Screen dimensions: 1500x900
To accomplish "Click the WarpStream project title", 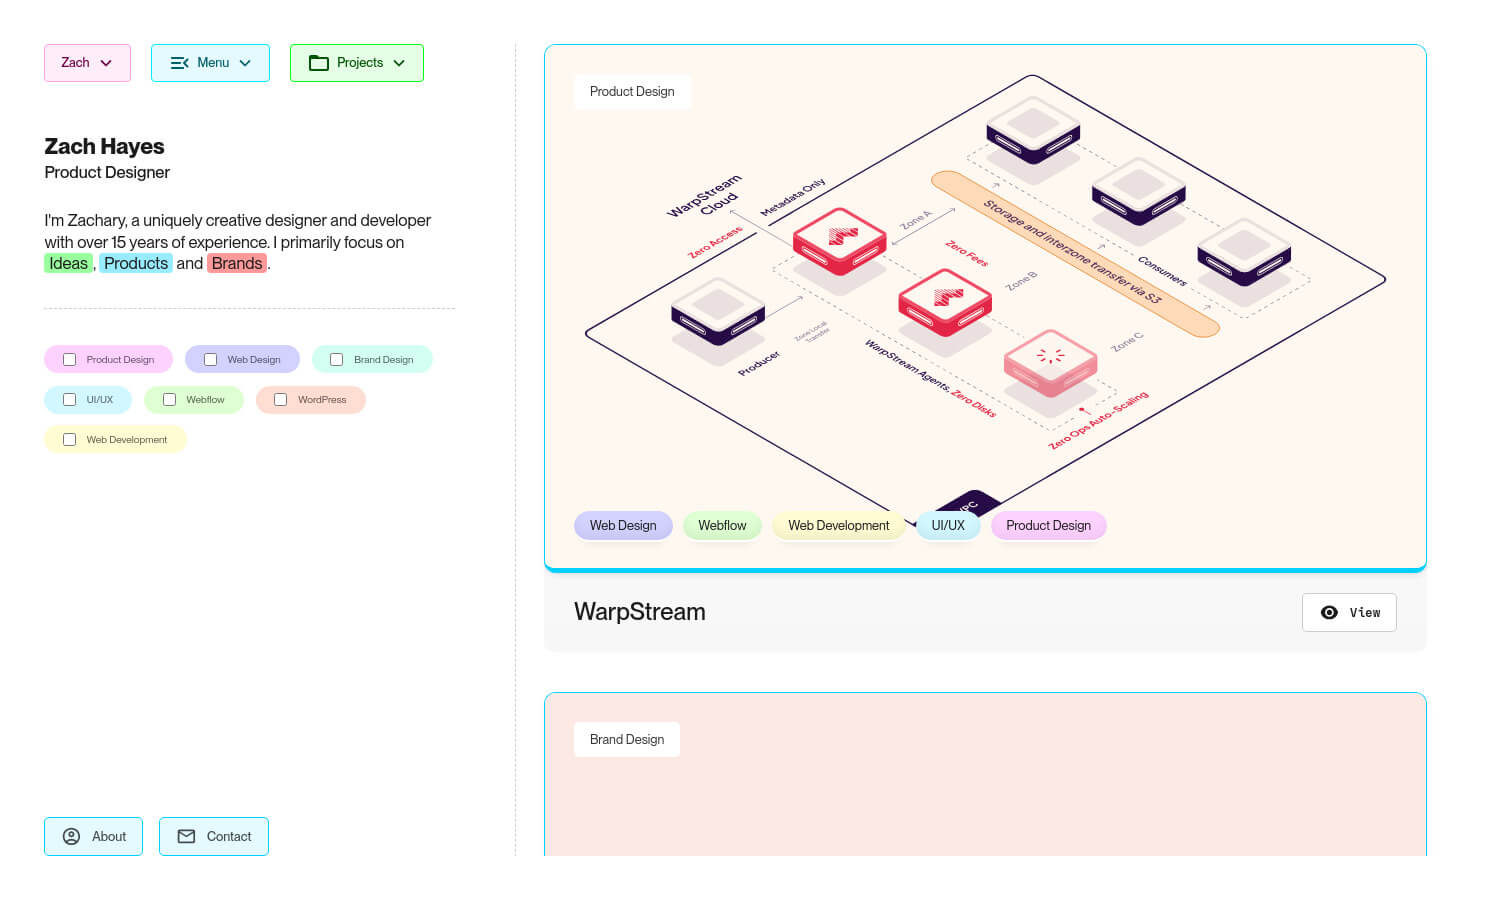I will point(640,612).
